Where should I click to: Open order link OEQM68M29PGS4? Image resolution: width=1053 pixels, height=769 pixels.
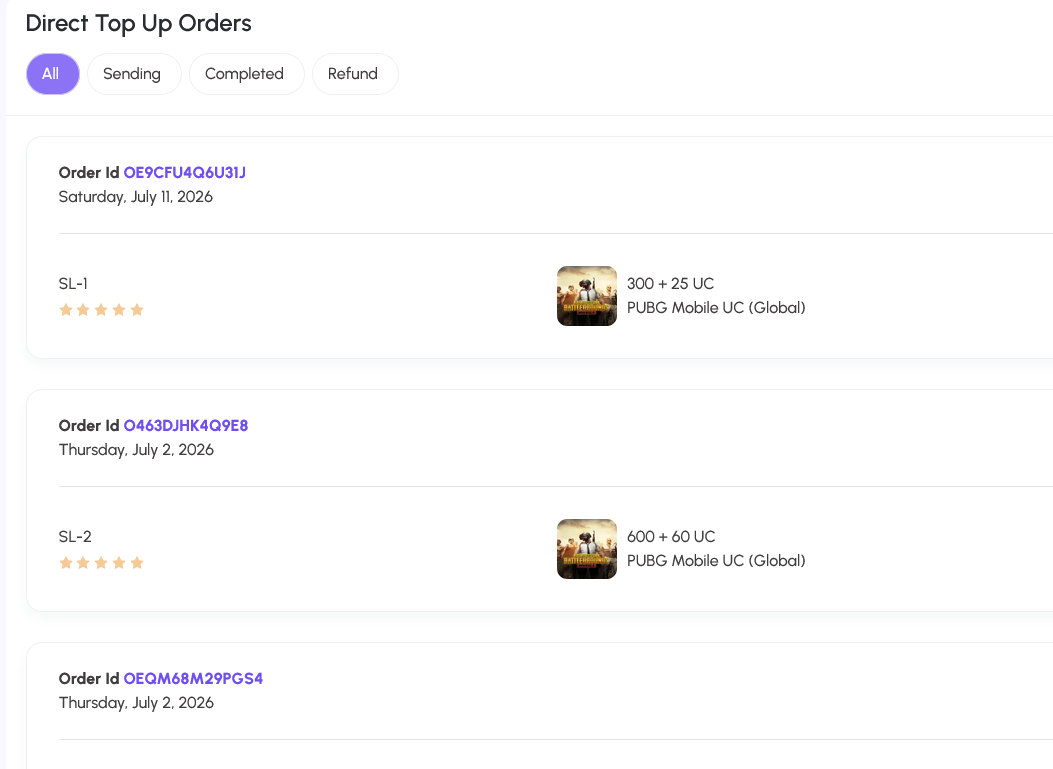pos(193,679)
